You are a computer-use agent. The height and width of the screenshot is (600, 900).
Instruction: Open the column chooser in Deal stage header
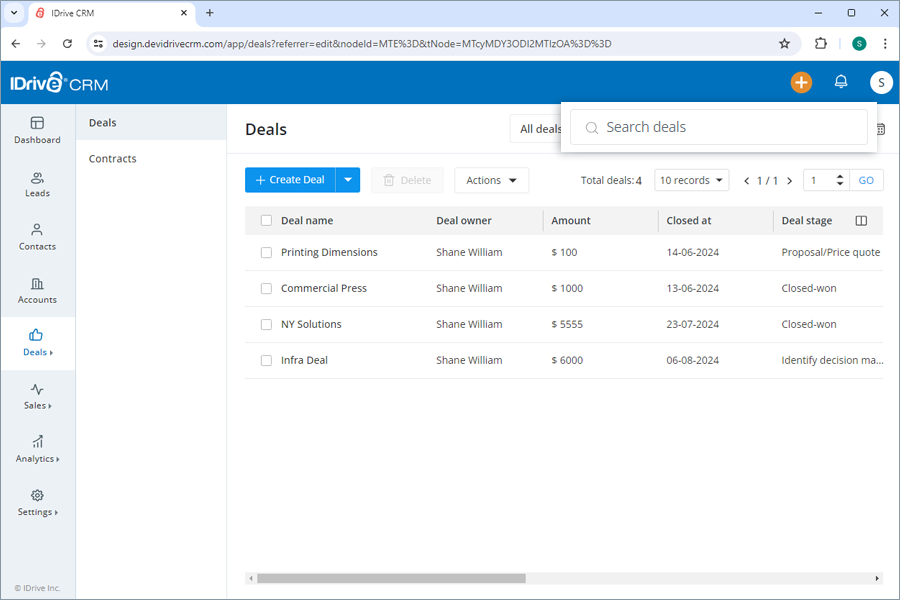point(861,220)
